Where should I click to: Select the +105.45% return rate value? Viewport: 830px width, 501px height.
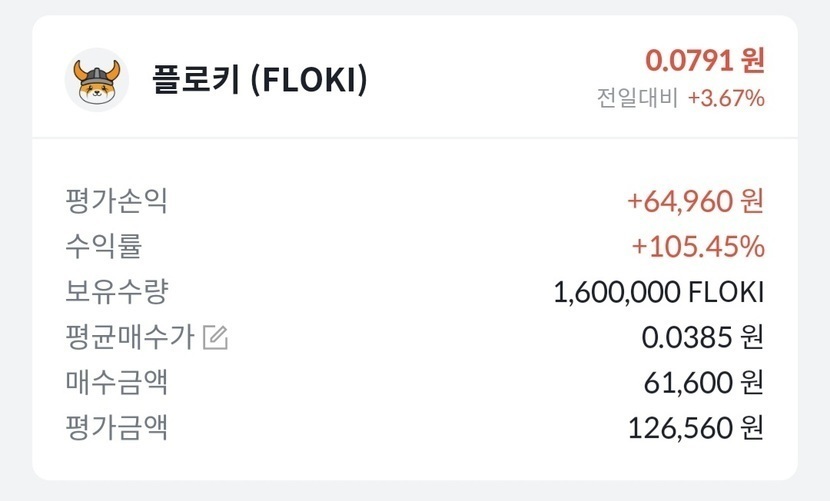click(x=697, y=246)
